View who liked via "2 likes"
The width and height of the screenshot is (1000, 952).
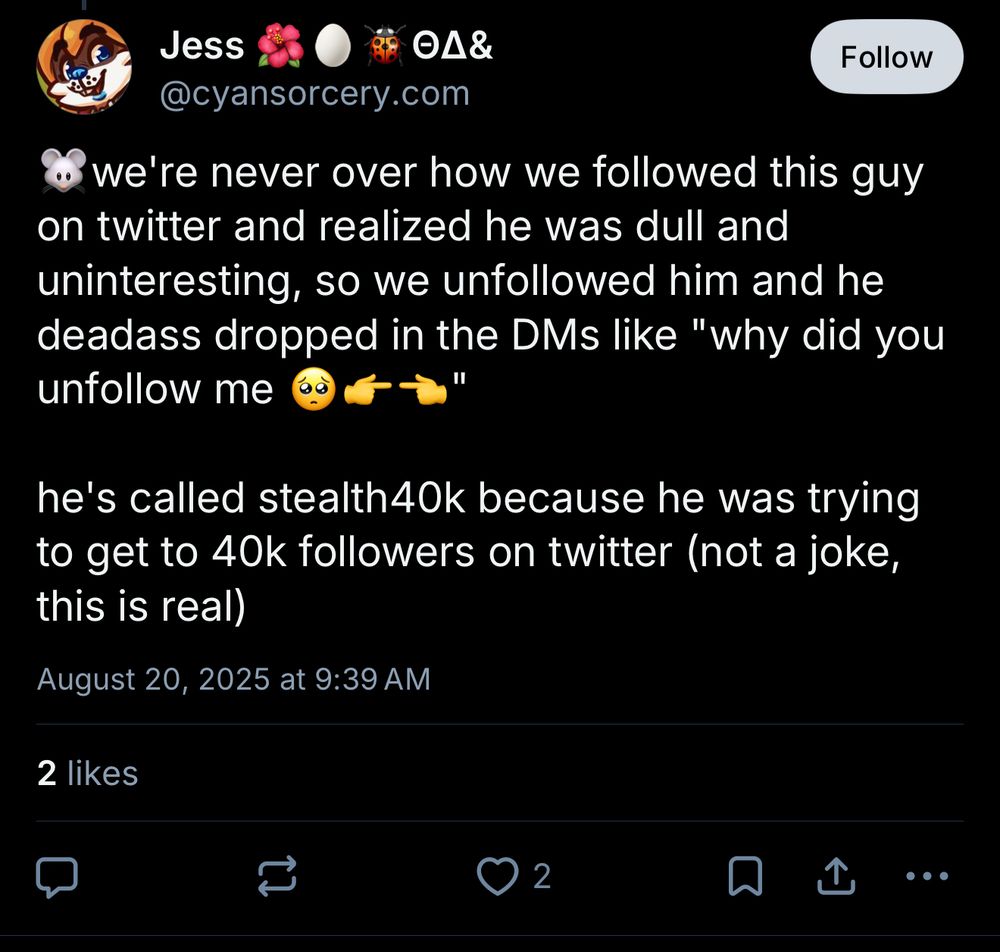87,773
